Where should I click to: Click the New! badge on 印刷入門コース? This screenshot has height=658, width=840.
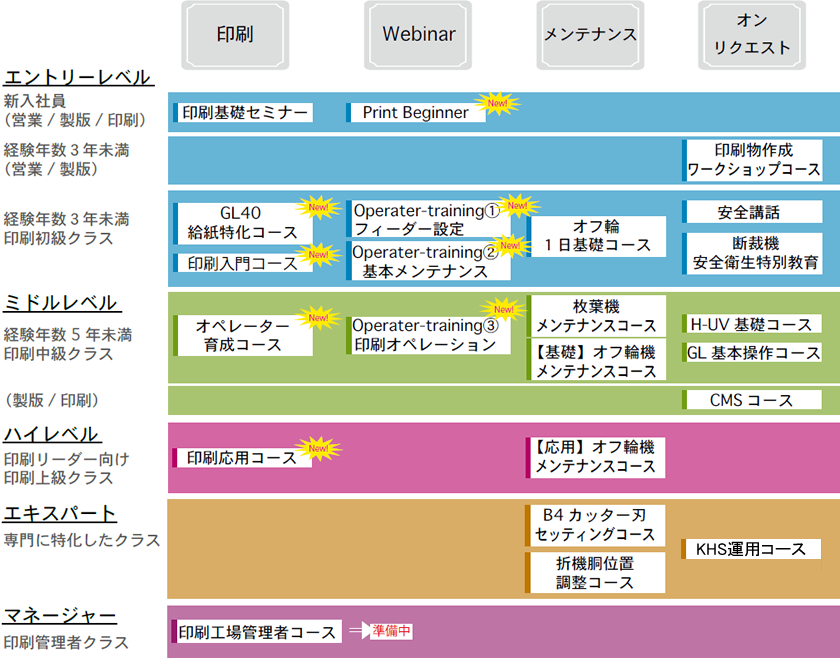(318, 255)
